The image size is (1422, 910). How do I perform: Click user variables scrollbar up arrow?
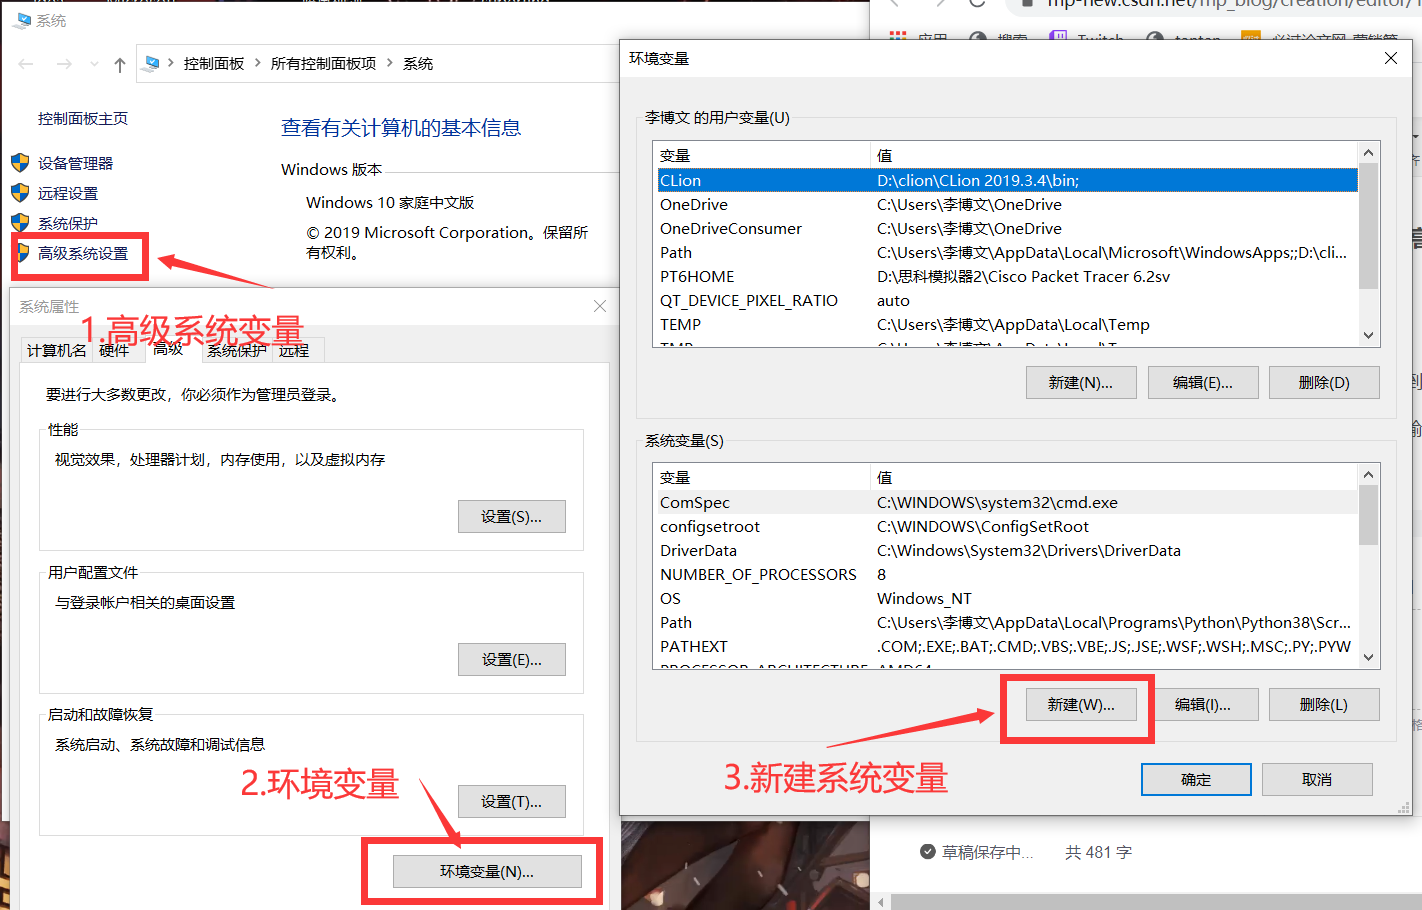point(1369,152)
